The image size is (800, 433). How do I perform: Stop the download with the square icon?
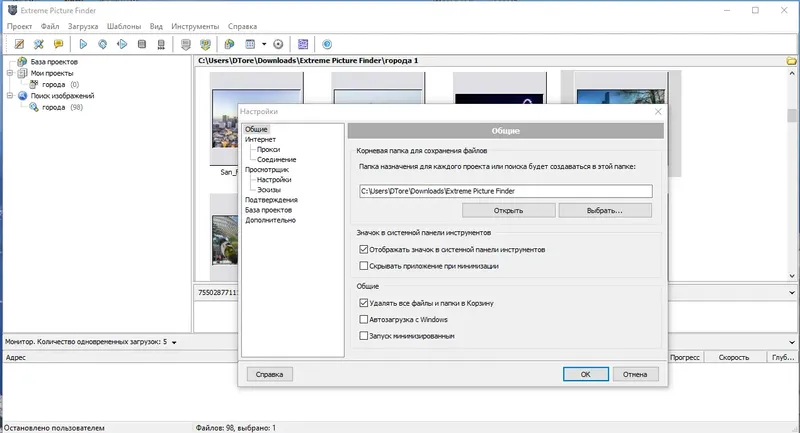click(142, 44)
